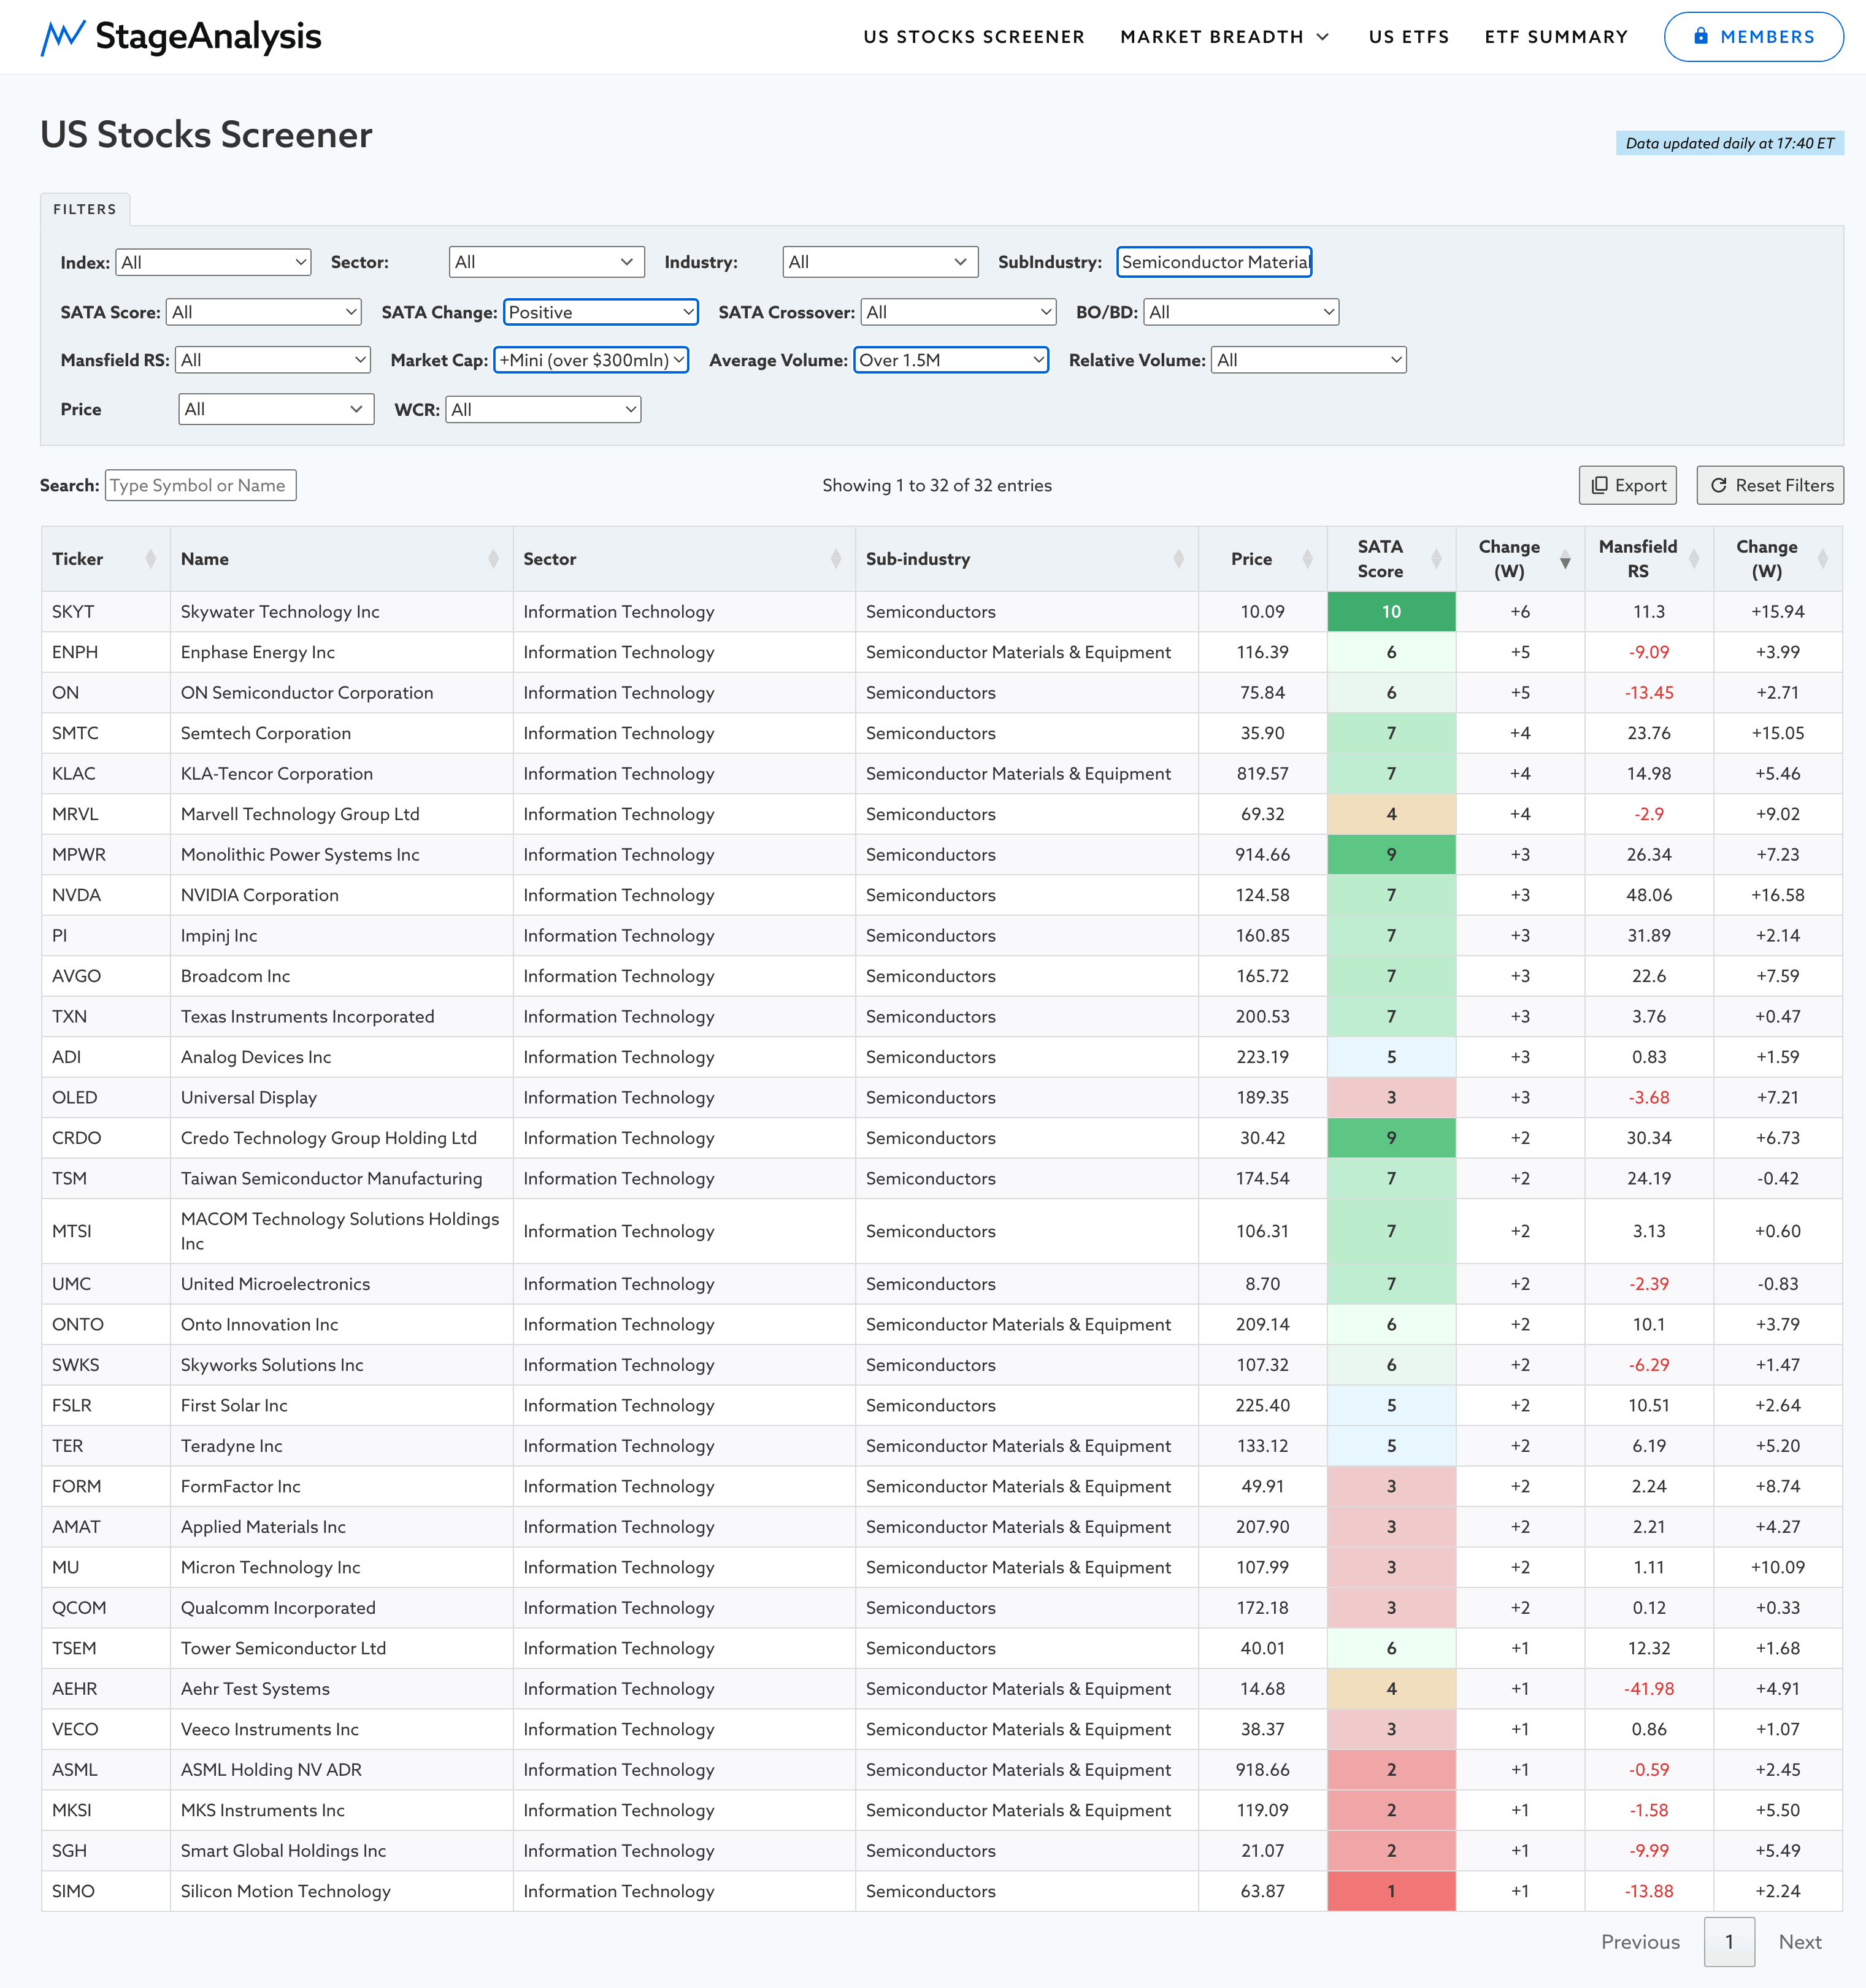Open the SubIndustry filter dropdown
The width and height of the screenshot is (1866, 1988).
point(1214,262)
